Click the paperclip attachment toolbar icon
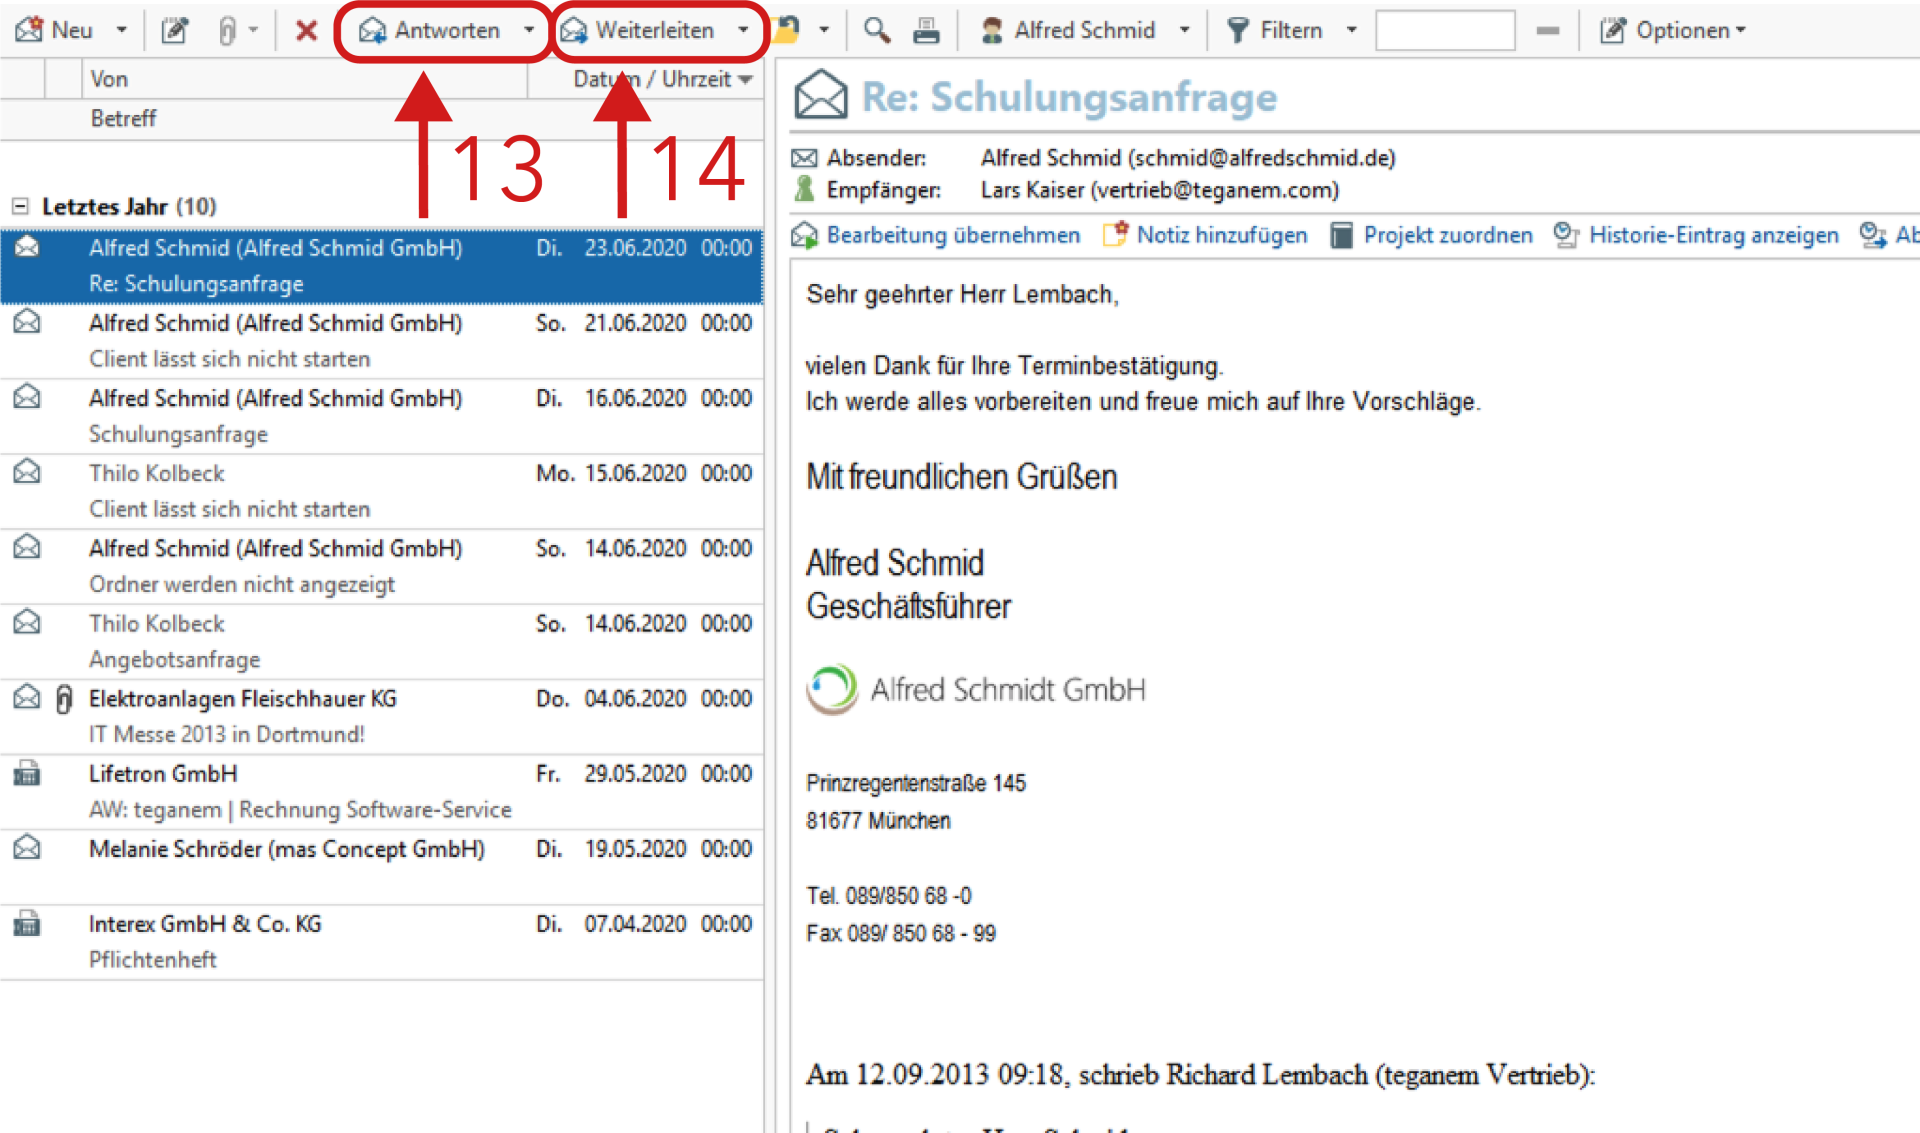 227,31
